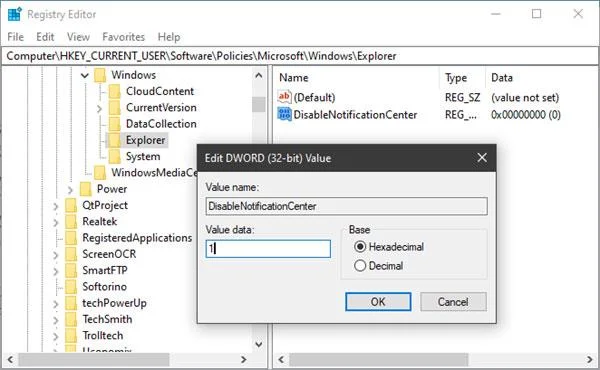Expand the Power tree node
The height and width of the screenshot is (370, 600).
click(70, 190)
